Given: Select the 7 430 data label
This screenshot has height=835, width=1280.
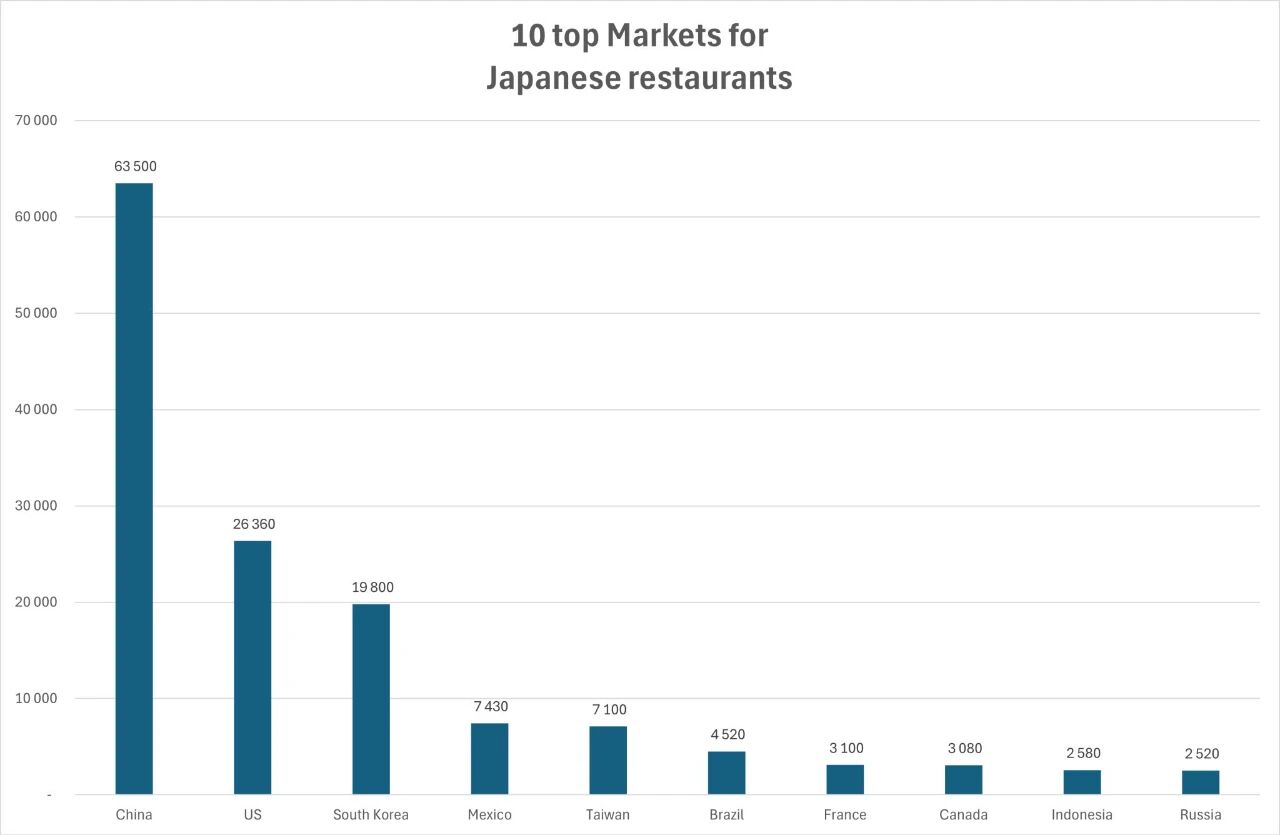Looking at the screenshot, I should click(x=490, y=706).
